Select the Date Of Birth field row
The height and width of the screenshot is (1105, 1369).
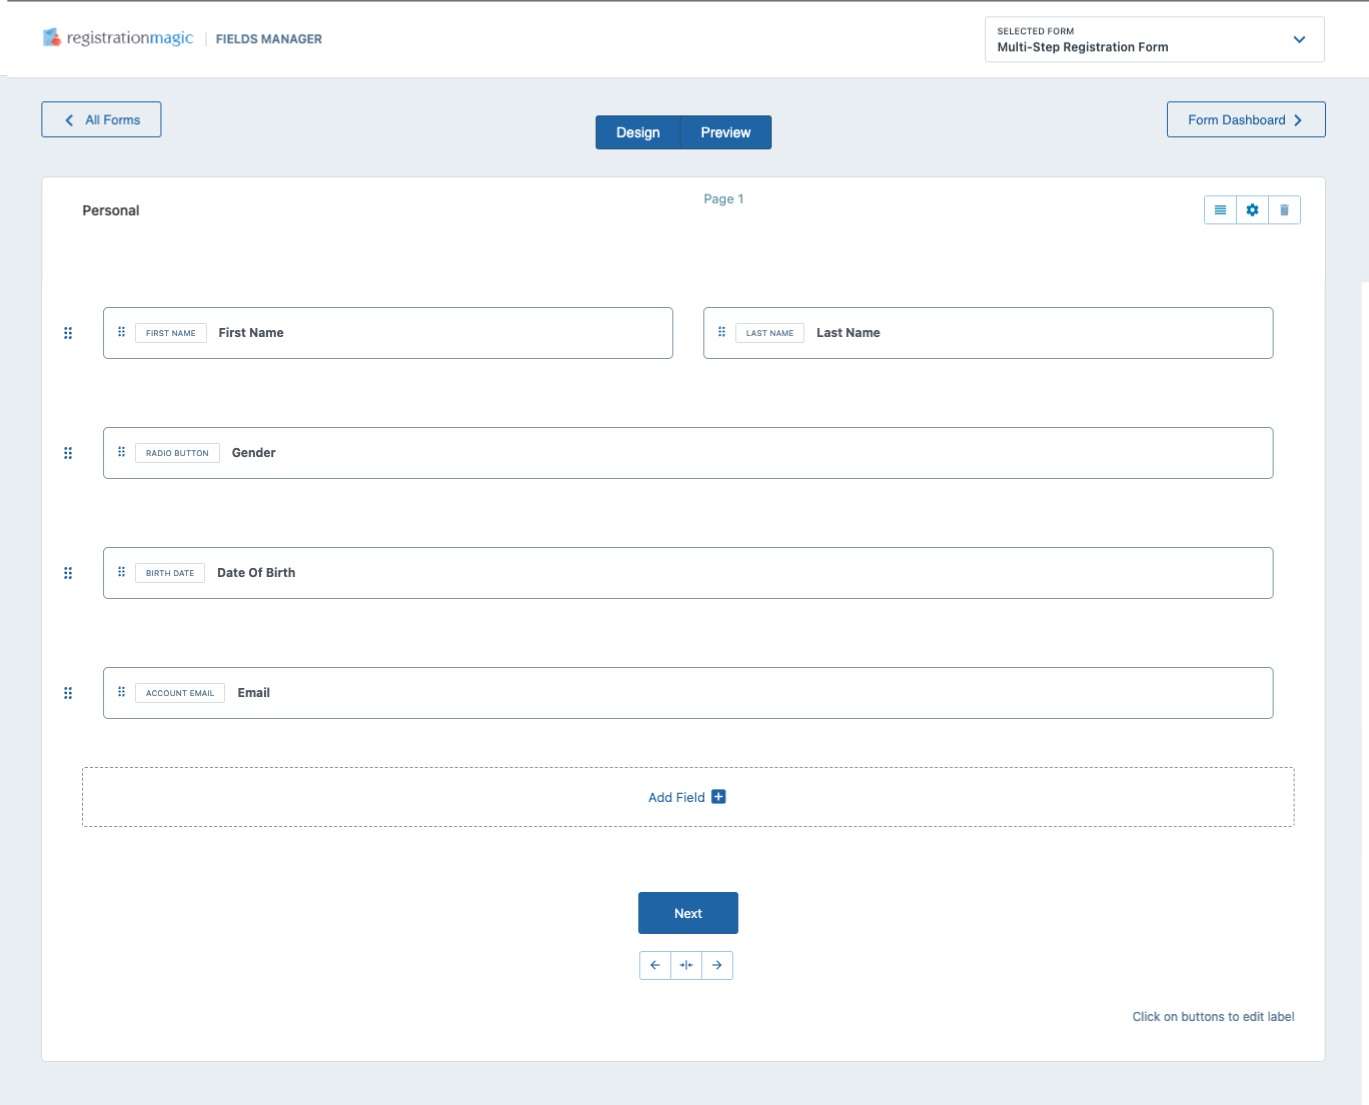tap(688, 572)
